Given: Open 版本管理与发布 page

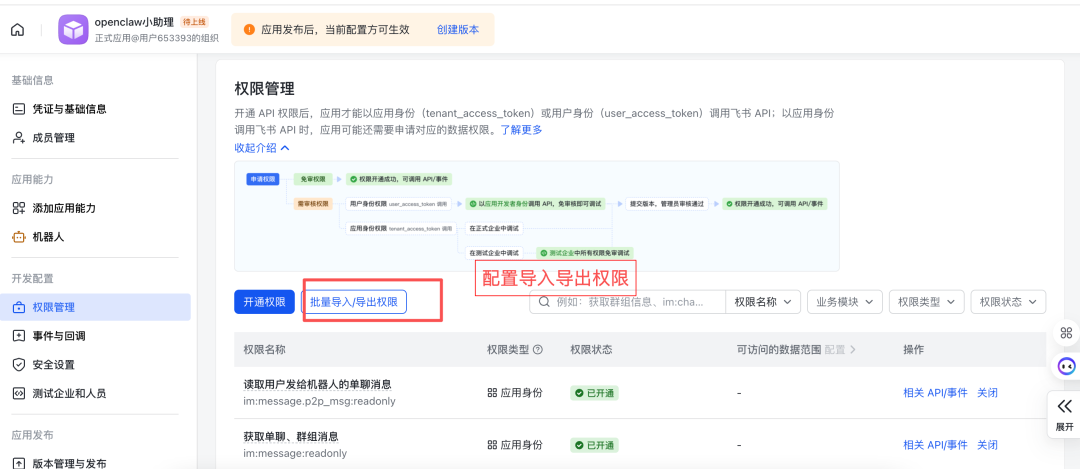Looking at the screenshot, I should point(69,463).
